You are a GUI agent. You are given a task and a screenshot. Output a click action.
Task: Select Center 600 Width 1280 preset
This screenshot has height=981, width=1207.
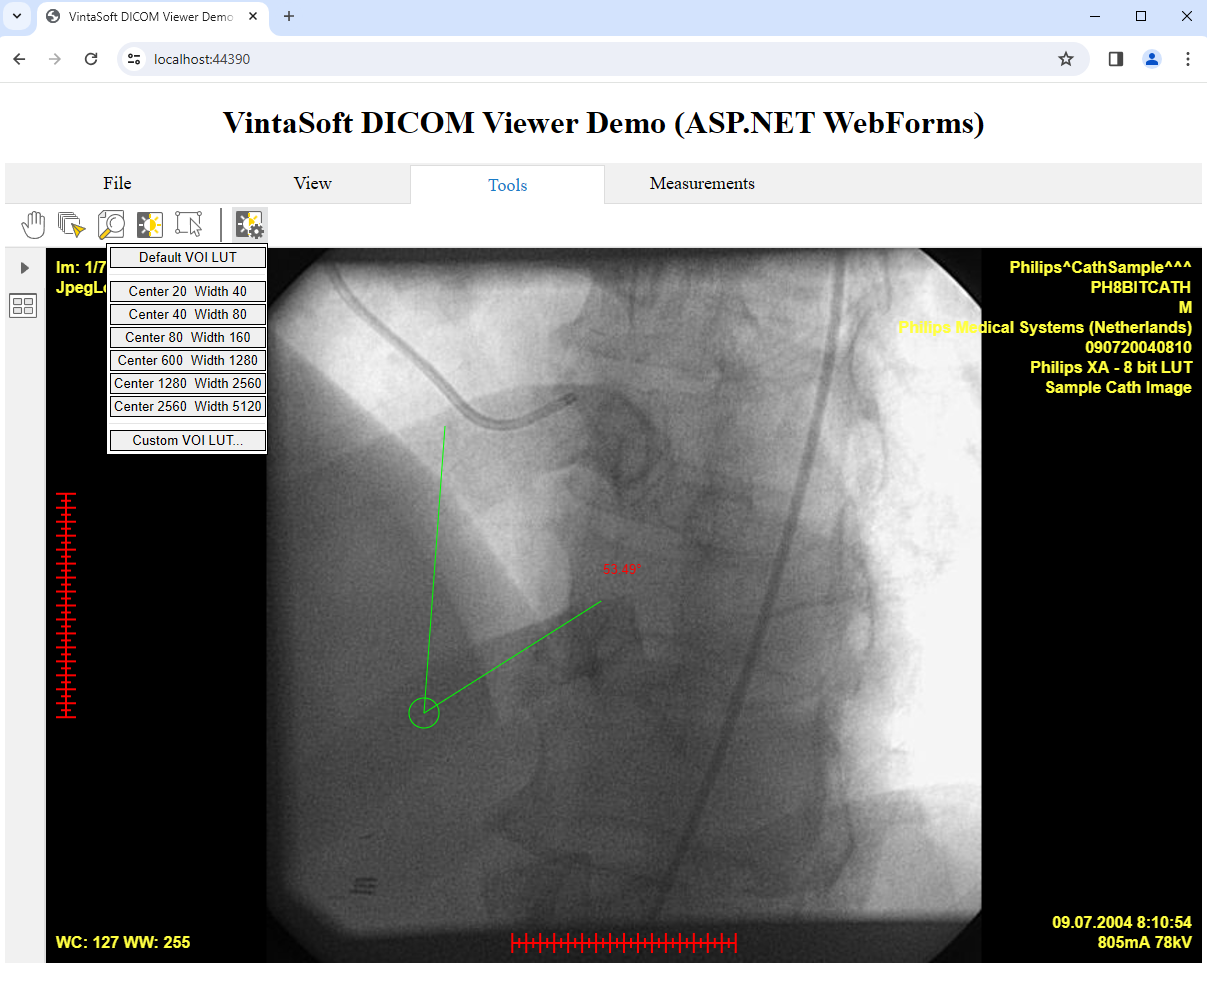[188, 361]
